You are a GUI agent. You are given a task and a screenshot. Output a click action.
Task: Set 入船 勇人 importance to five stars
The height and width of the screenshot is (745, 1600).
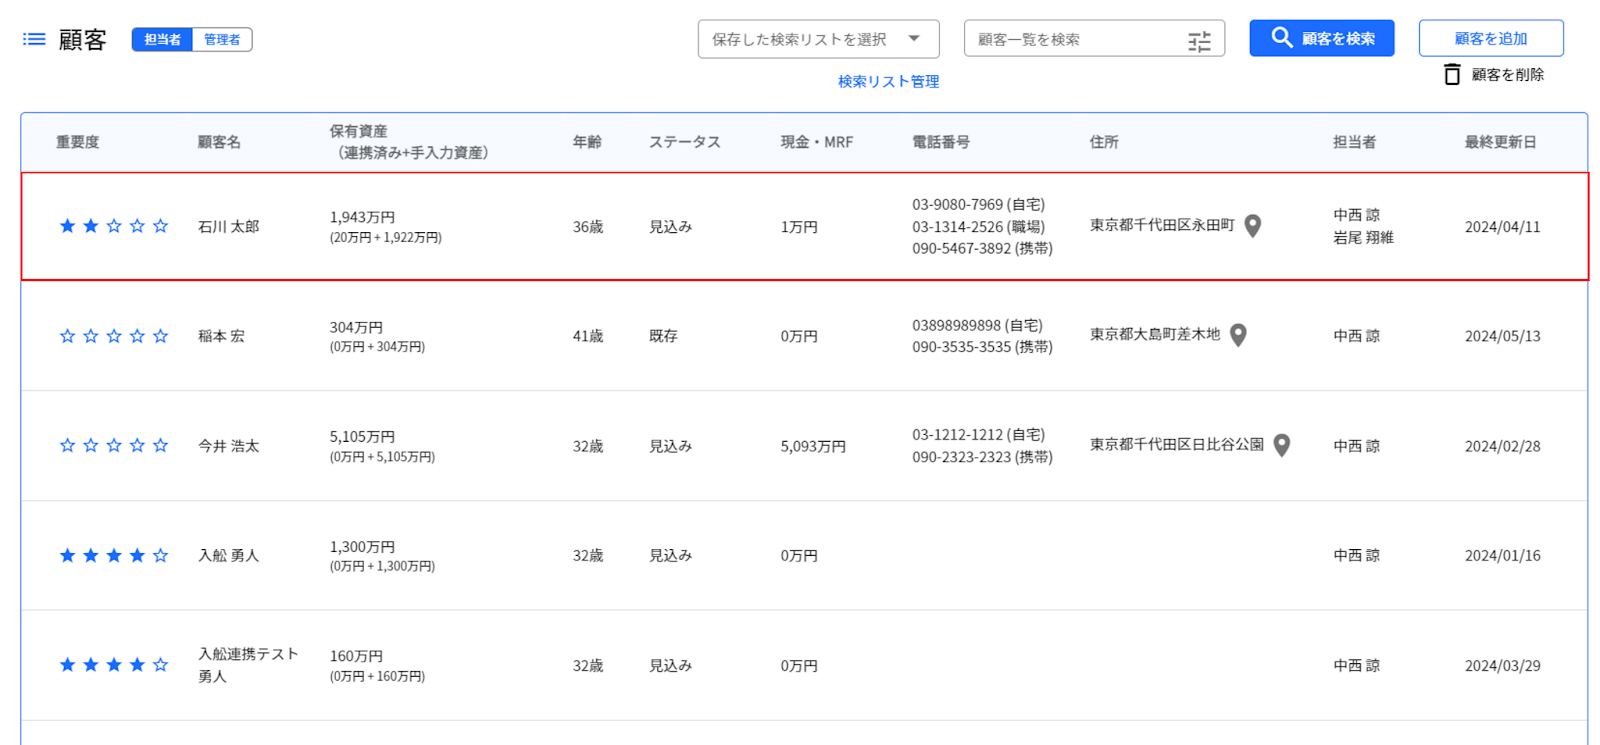point(160,555)
